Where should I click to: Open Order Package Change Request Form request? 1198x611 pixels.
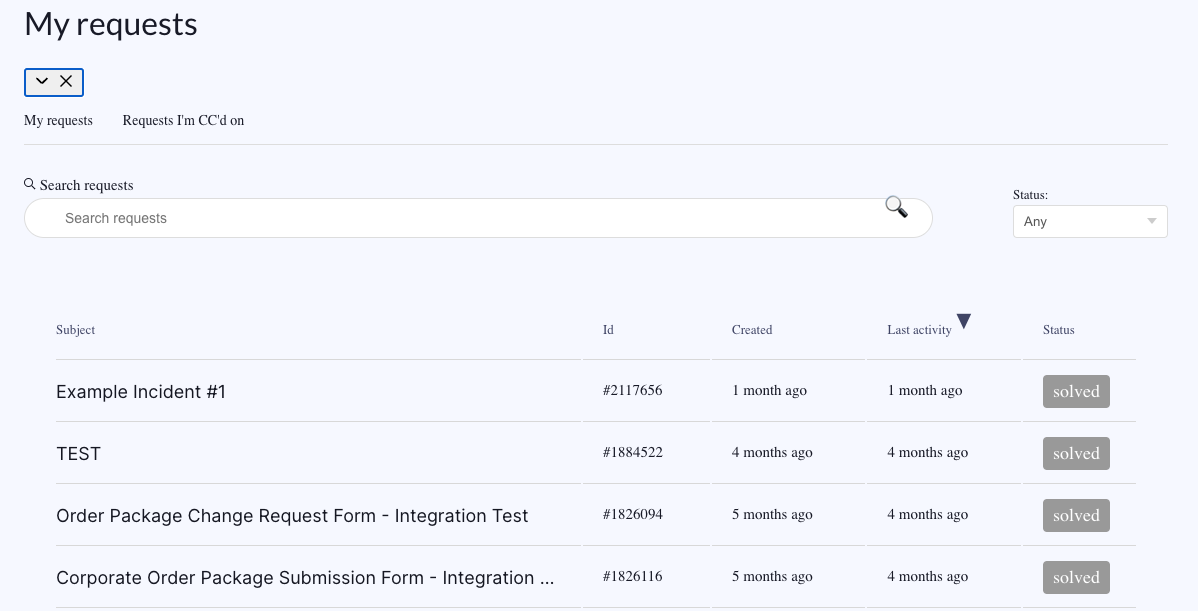(292, 516)
